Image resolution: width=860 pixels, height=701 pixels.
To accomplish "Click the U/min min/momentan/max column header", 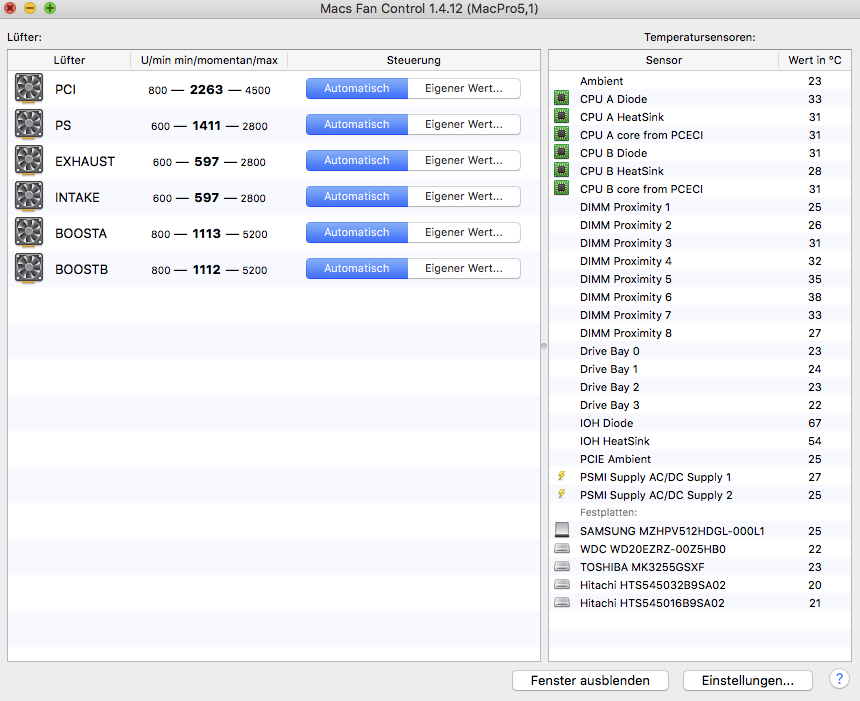I will click(x=209, y=60).
